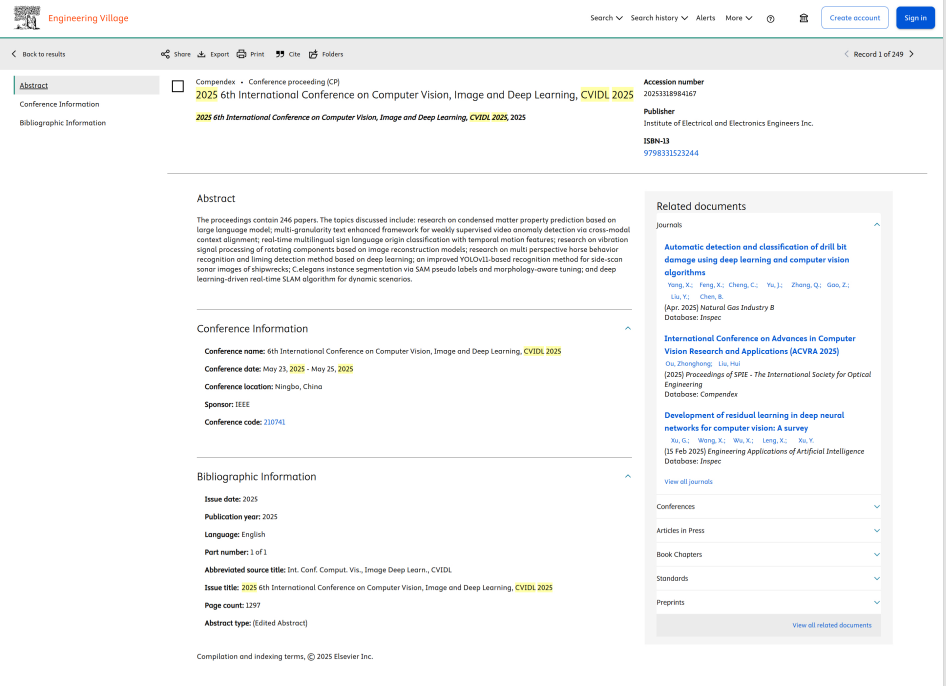
Task: Expand the Conferences related documents section
Action: pyautogui.click(x=768, y=507)
